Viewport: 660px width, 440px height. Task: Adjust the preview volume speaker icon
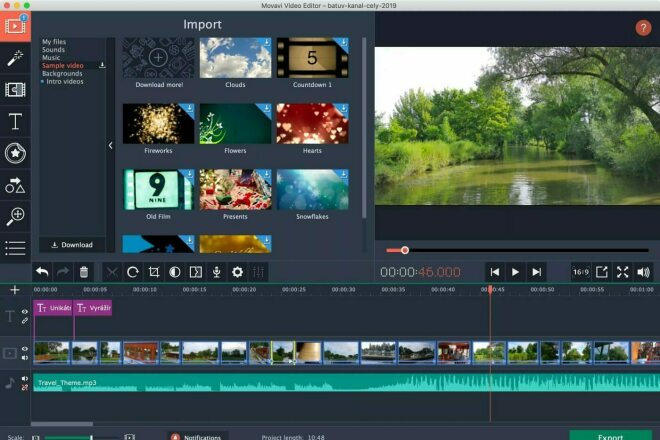coord(644,272)
